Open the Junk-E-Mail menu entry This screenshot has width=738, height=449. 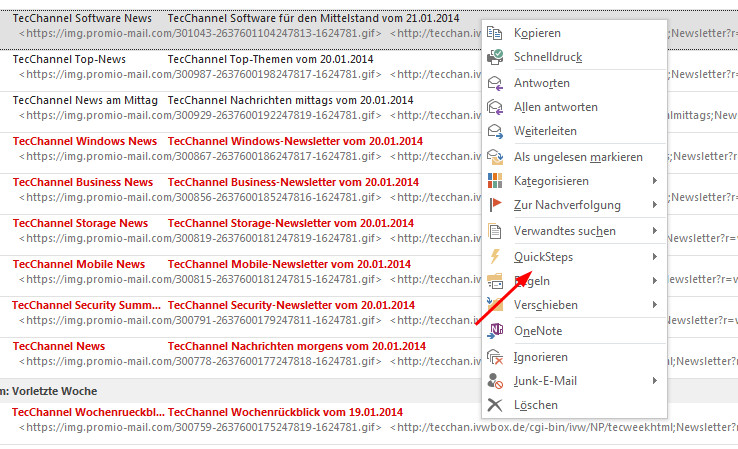[574, 381]
